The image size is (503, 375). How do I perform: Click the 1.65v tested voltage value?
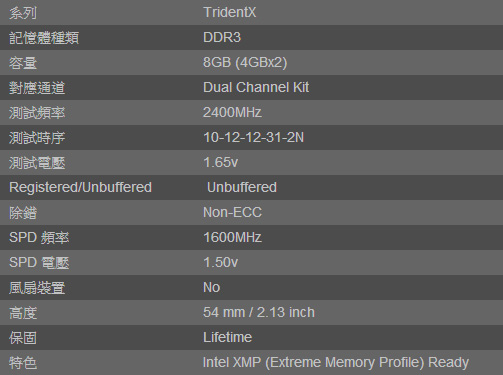tap(220, 162)
